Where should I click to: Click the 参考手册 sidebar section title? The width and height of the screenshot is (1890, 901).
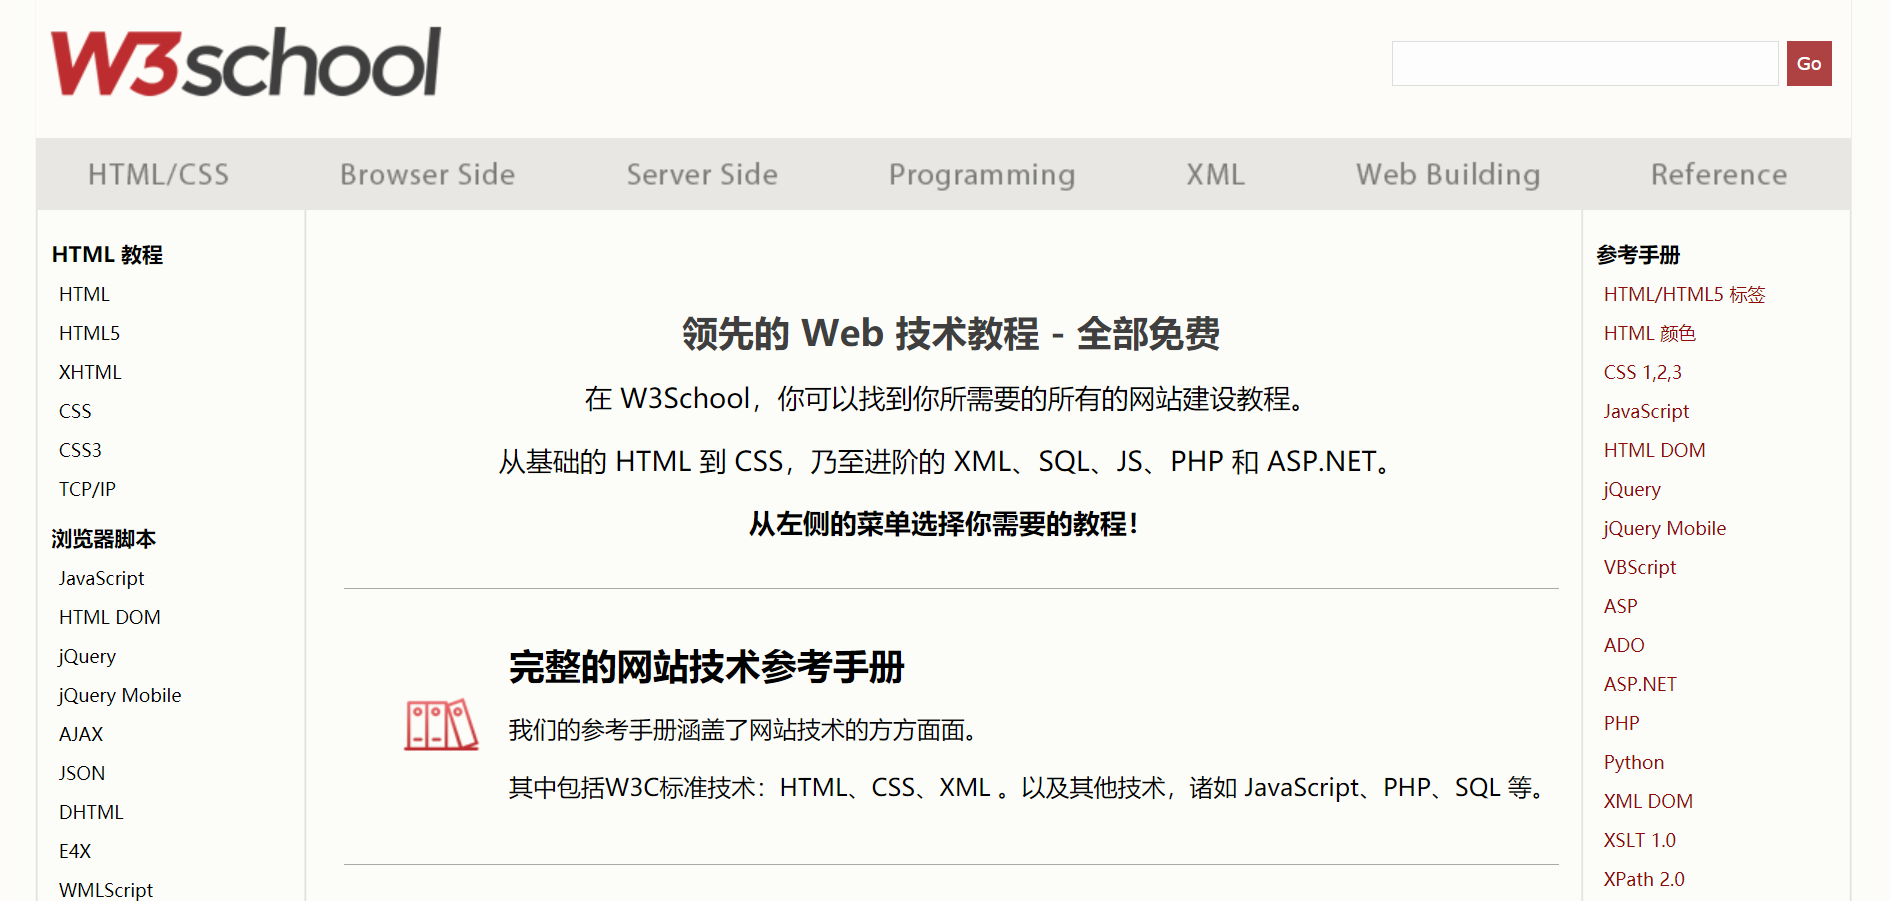coord(1638,255)
